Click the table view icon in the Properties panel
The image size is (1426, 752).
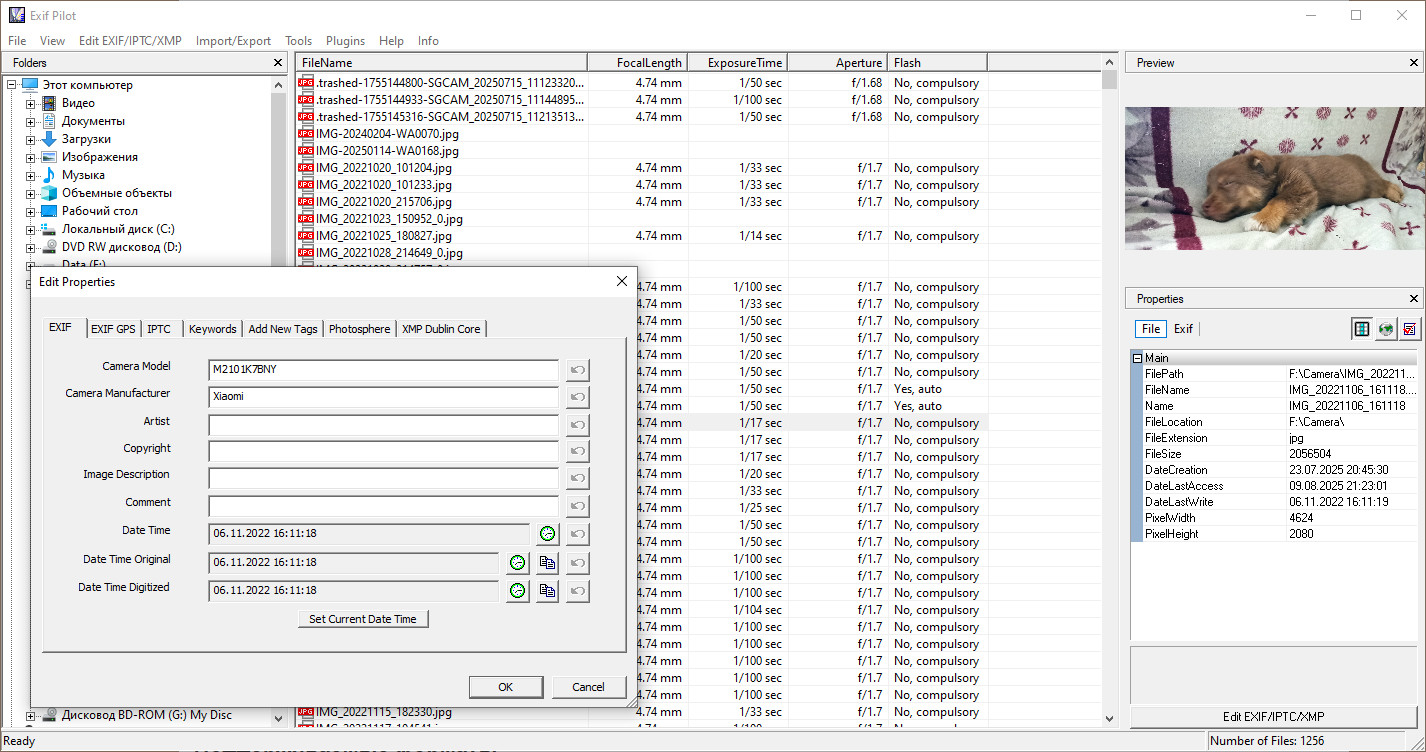[x=1362, y=328]
